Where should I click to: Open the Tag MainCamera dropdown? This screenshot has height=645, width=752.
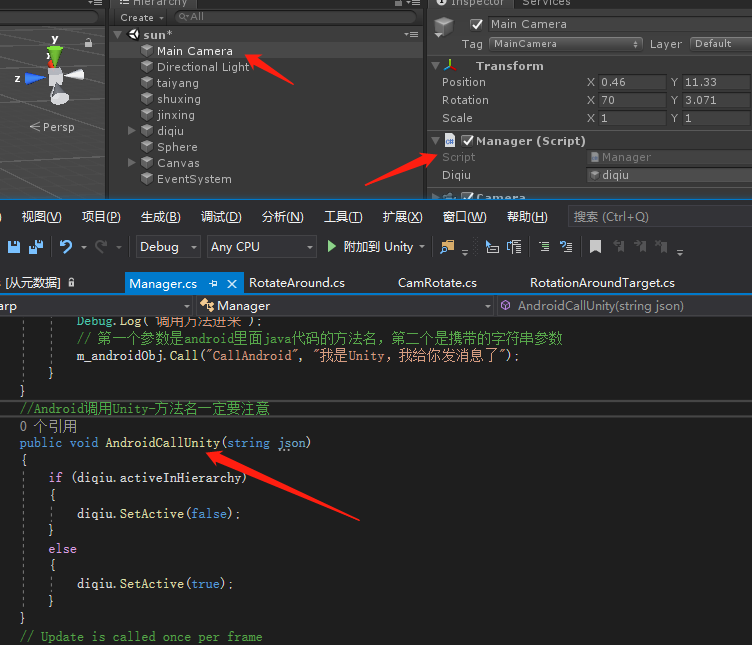point(565,44)
